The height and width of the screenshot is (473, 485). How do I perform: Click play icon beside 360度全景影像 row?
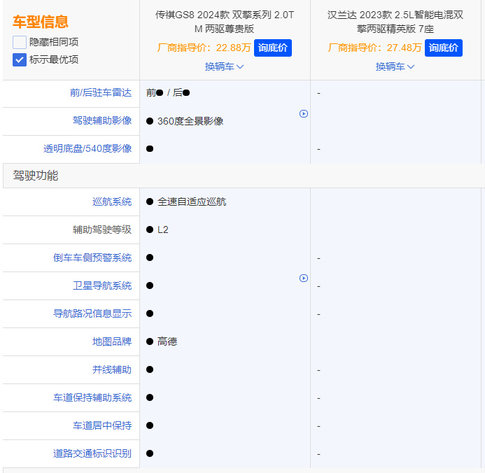click(x=303, y=114)
